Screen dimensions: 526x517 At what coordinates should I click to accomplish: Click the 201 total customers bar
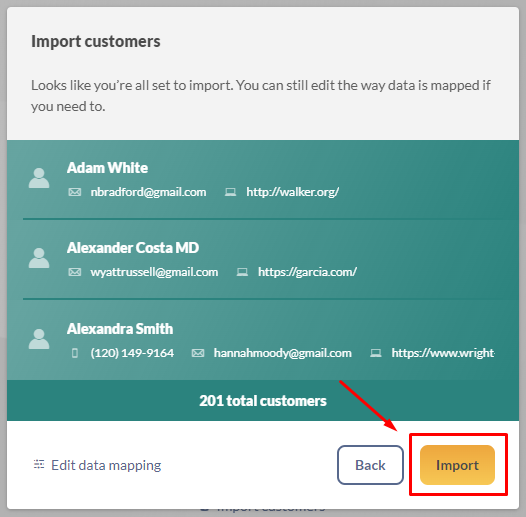[263, 401]
